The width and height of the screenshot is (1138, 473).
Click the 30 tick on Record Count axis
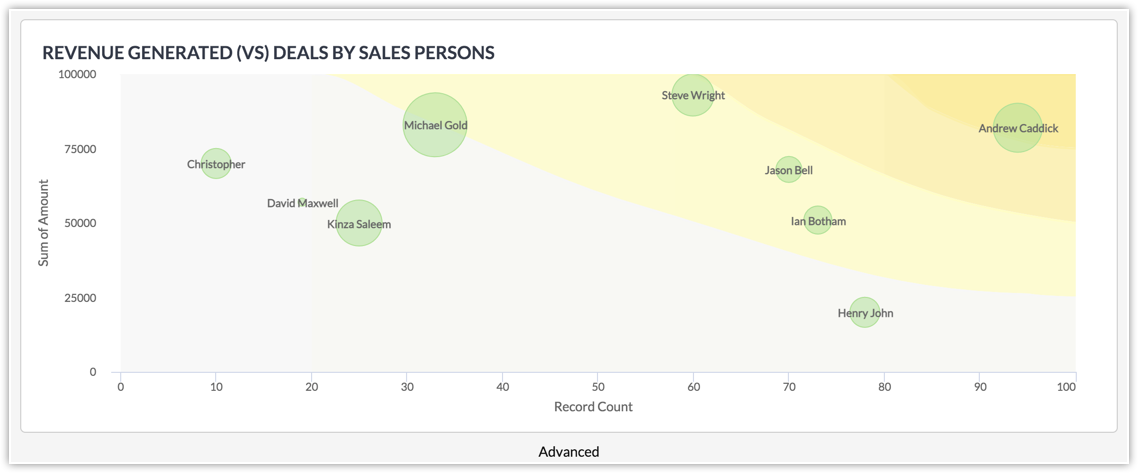(x=406, y=386)
